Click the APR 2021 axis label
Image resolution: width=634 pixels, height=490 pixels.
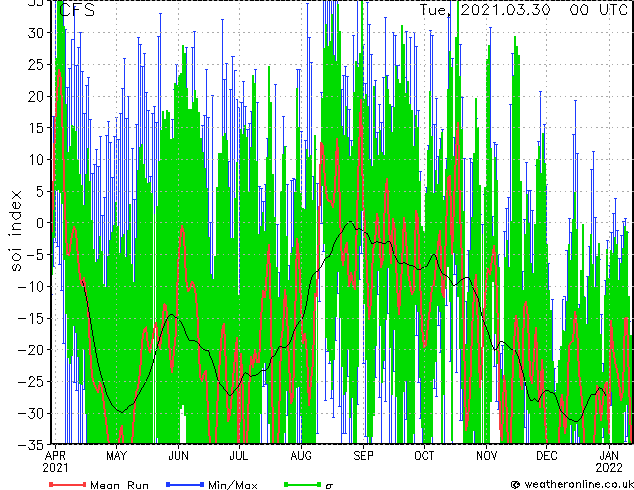point(55,462)
